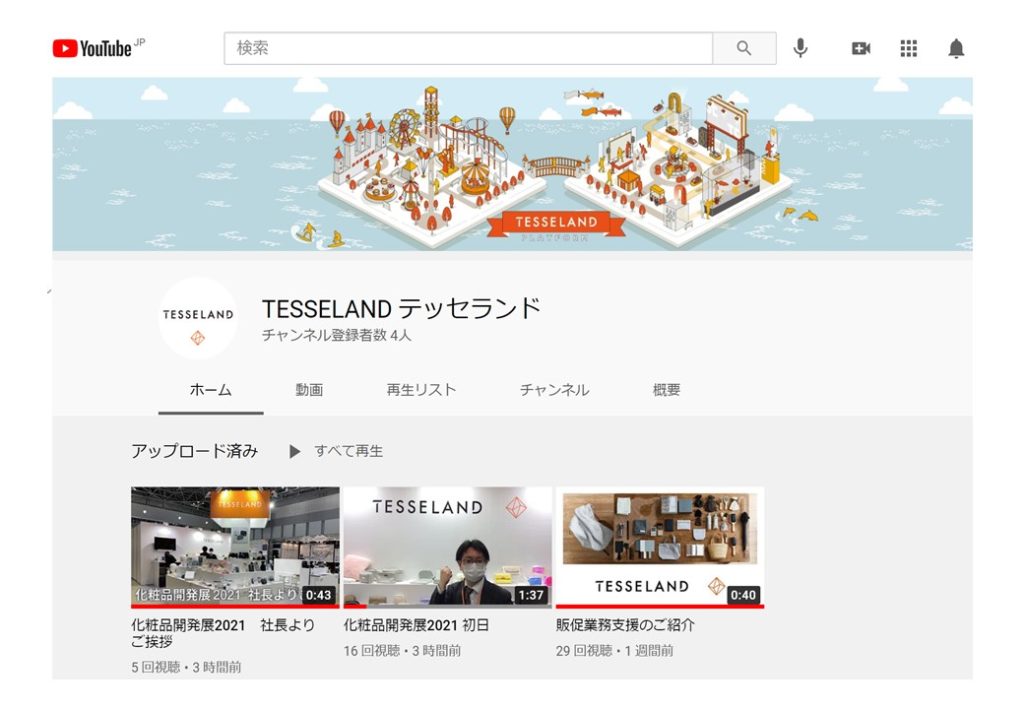
Task: Click the すべて再生 link
Action: [x=337, y=451]
